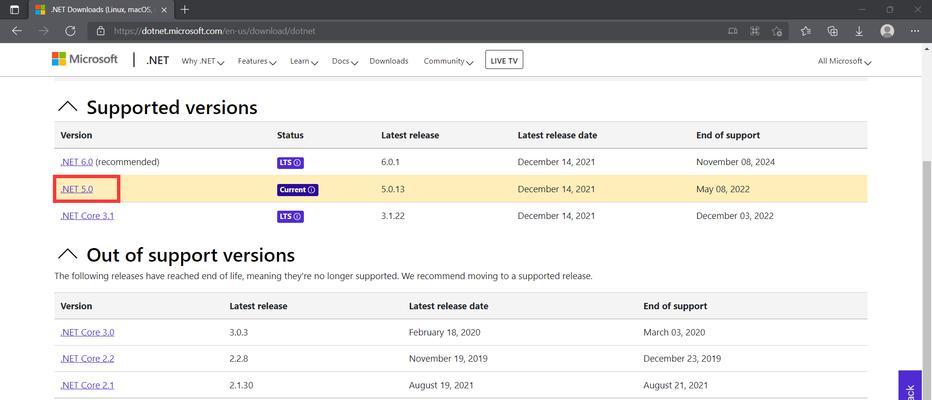Screen dimensions: 932x400
Task: Open the user profile menu
Action: point(887,31)
